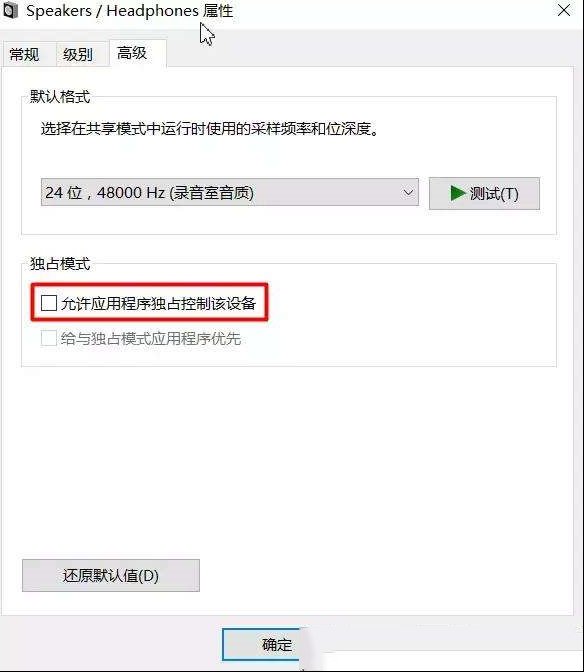This screenshot has height=672, width=584.
Task: Click the 选择在共享模式中运行时 description text
Action: 210,129
